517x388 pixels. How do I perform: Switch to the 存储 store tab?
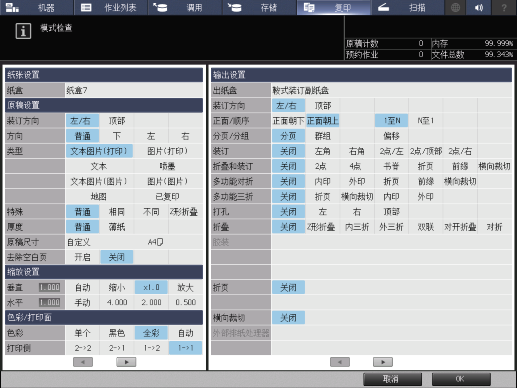click(x=259, y=7)
